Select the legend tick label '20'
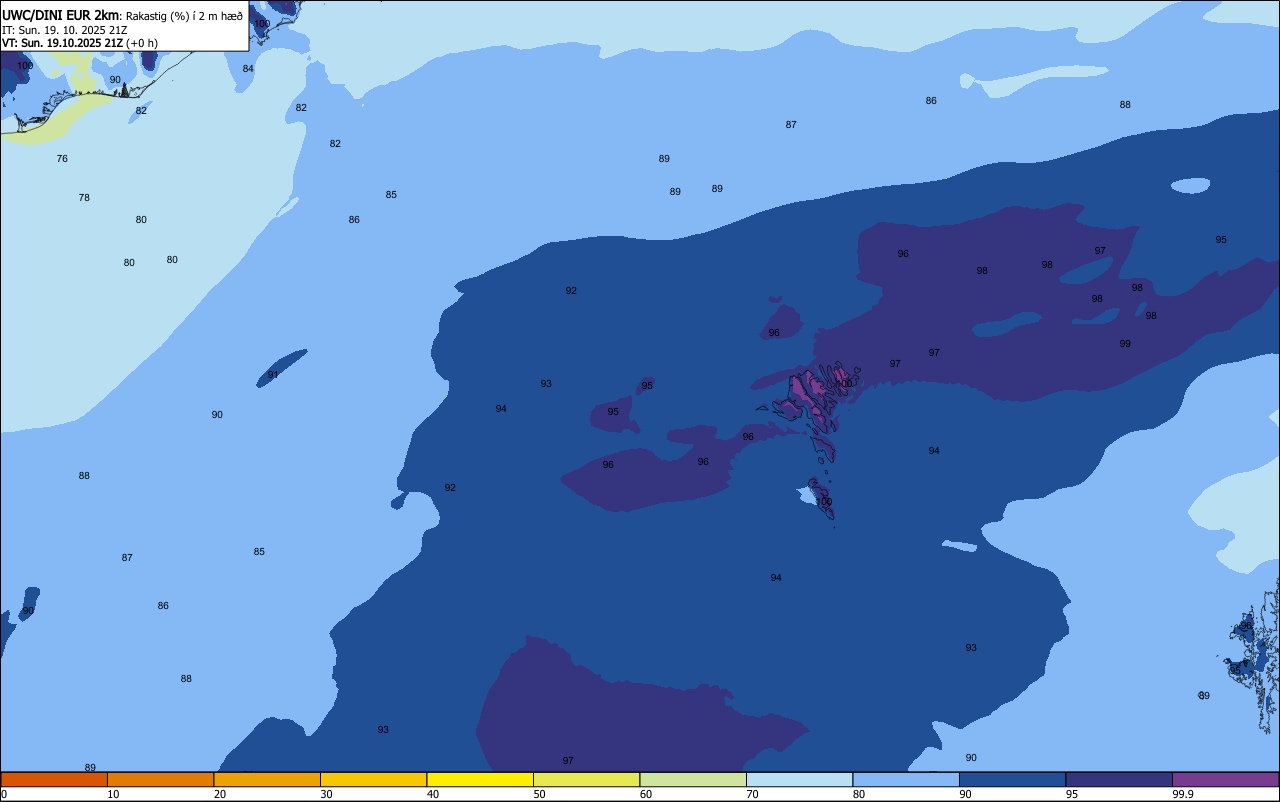1280x802 pixels. (x=220, y=794)
